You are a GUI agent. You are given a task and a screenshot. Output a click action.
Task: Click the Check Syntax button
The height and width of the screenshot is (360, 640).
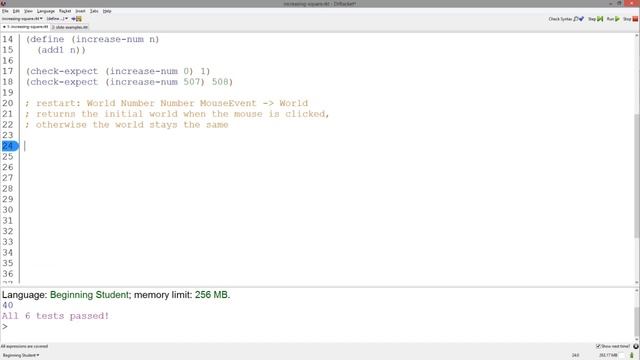point(566,19)
